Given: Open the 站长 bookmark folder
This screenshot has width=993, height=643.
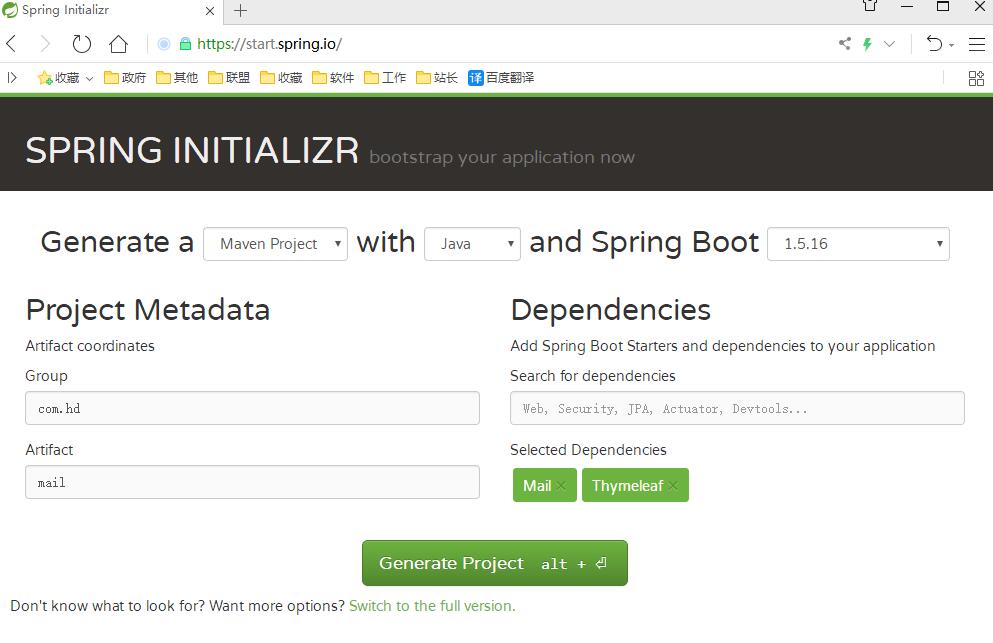Looking at the screenshot, I should [436, 78].
